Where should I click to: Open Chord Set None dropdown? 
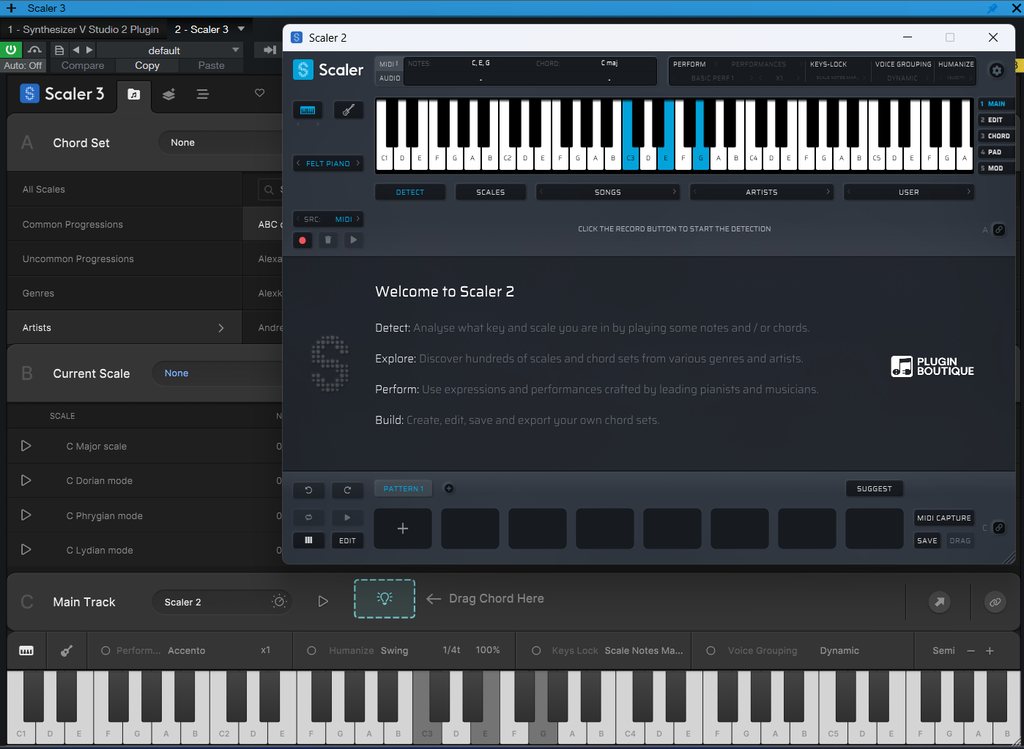(220, 142)
